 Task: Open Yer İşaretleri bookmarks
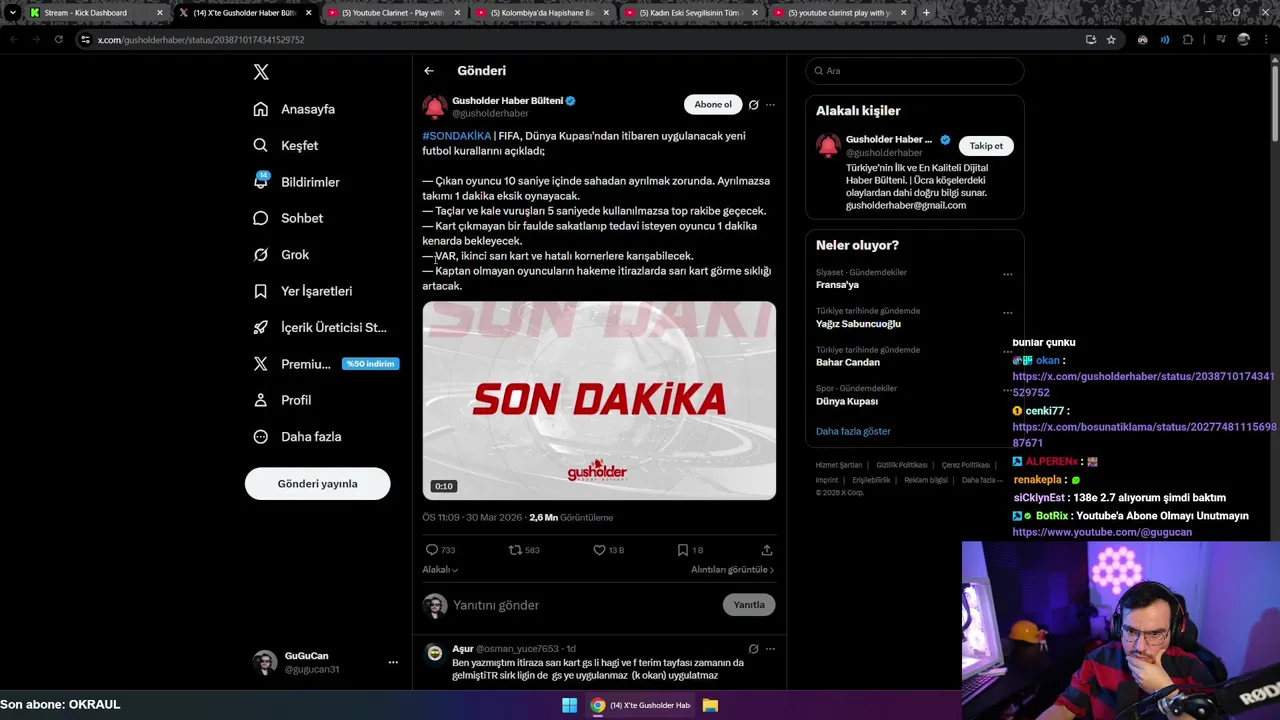pyautogui.click(x=303, y=291)
